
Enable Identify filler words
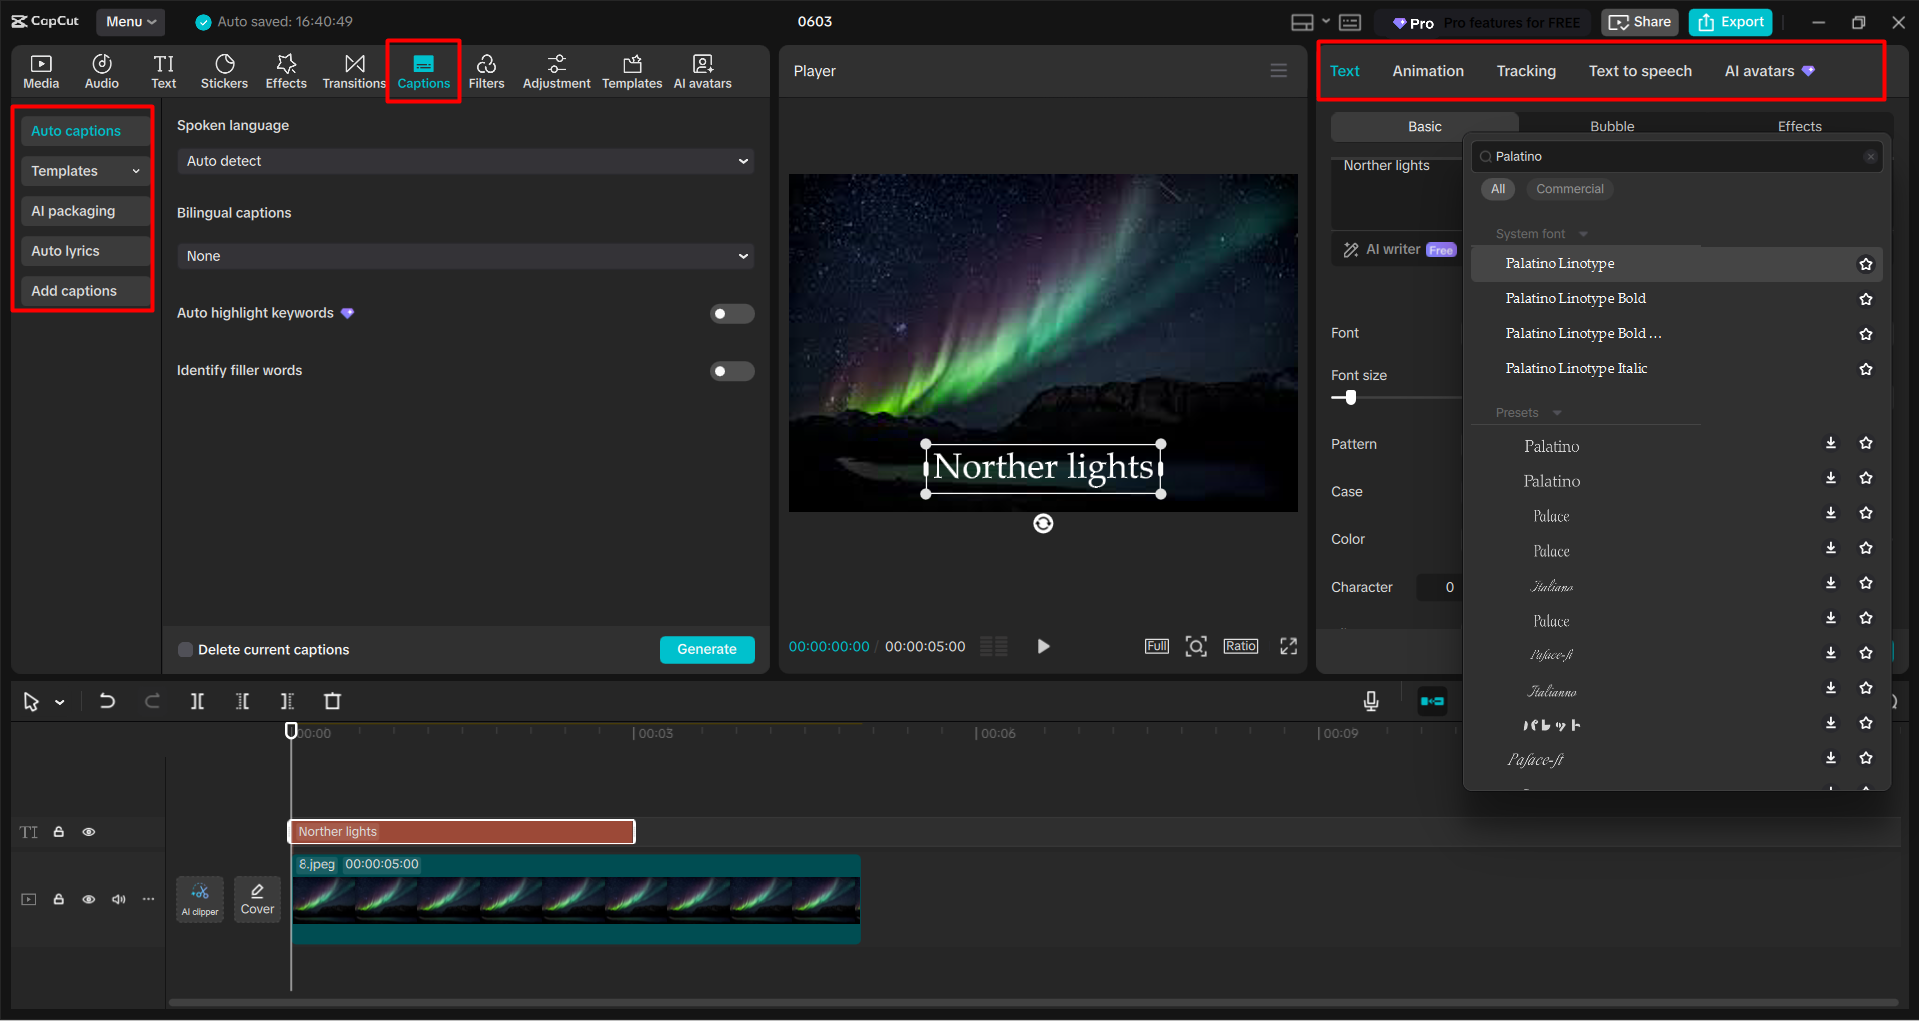tap(732, 370)
